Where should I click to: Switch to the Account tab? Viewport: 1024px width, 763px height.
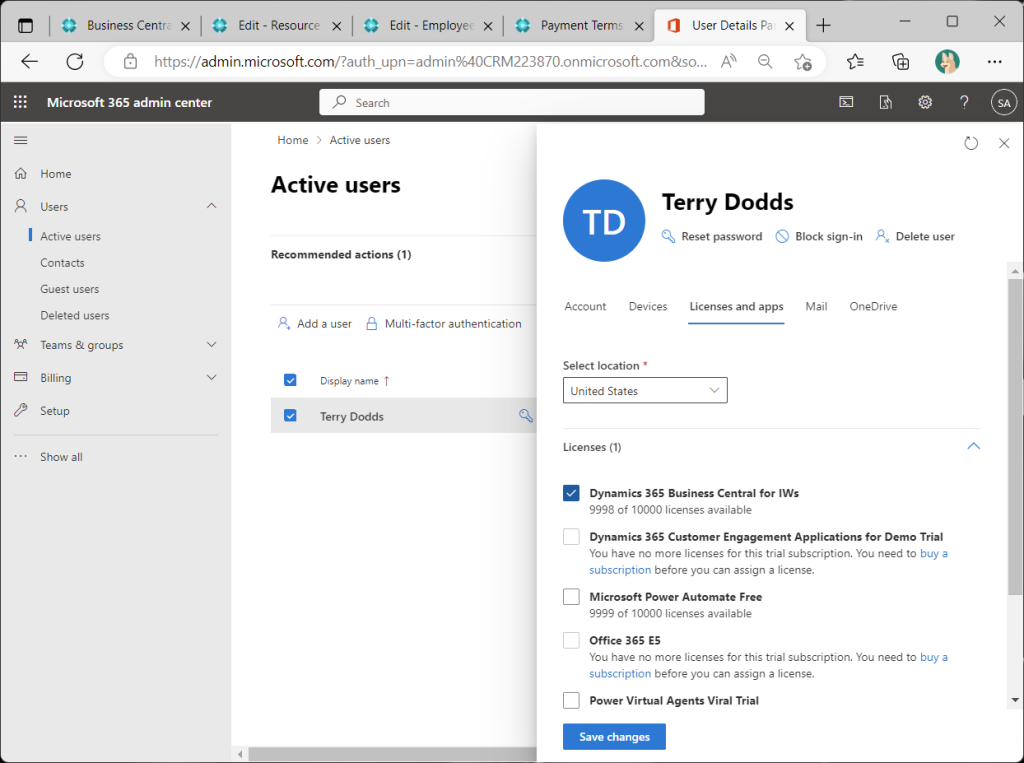pyautogui.click(x=585, y=306)
